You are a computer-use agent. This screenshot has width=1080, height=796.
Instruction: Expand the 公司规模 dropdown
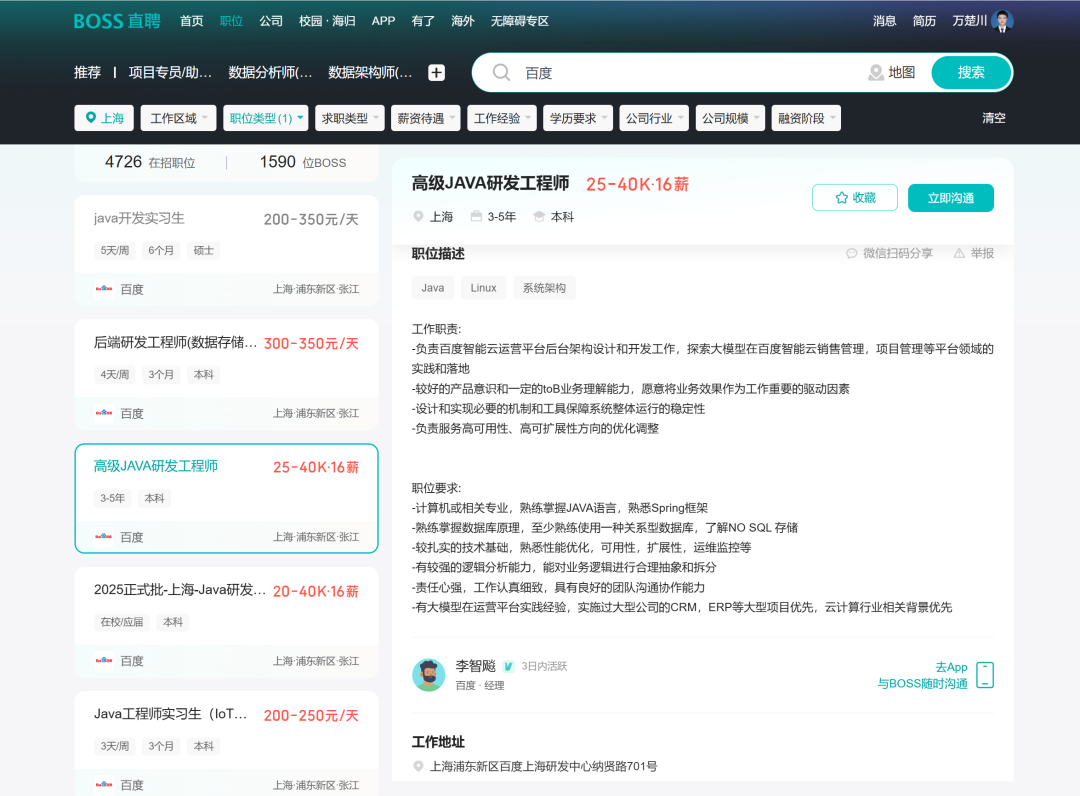pyautogui.click(x=730, y=118)
